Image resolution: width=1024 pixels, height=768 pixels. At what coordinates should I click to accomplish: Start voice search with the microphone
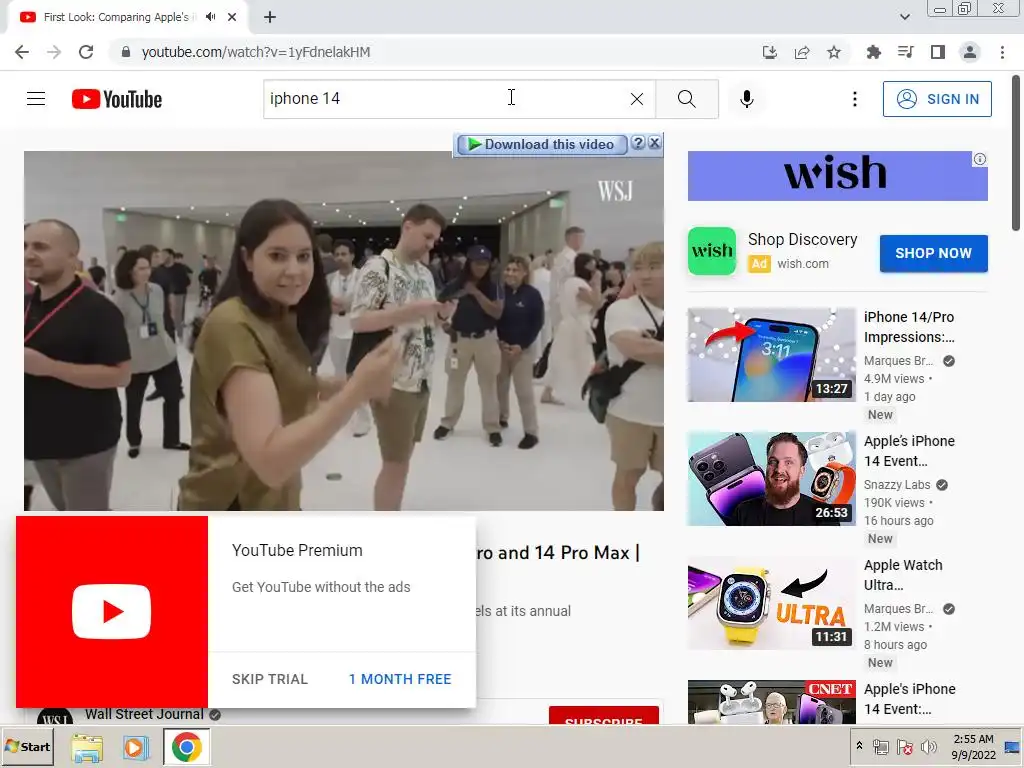click(x=747, y=99)
